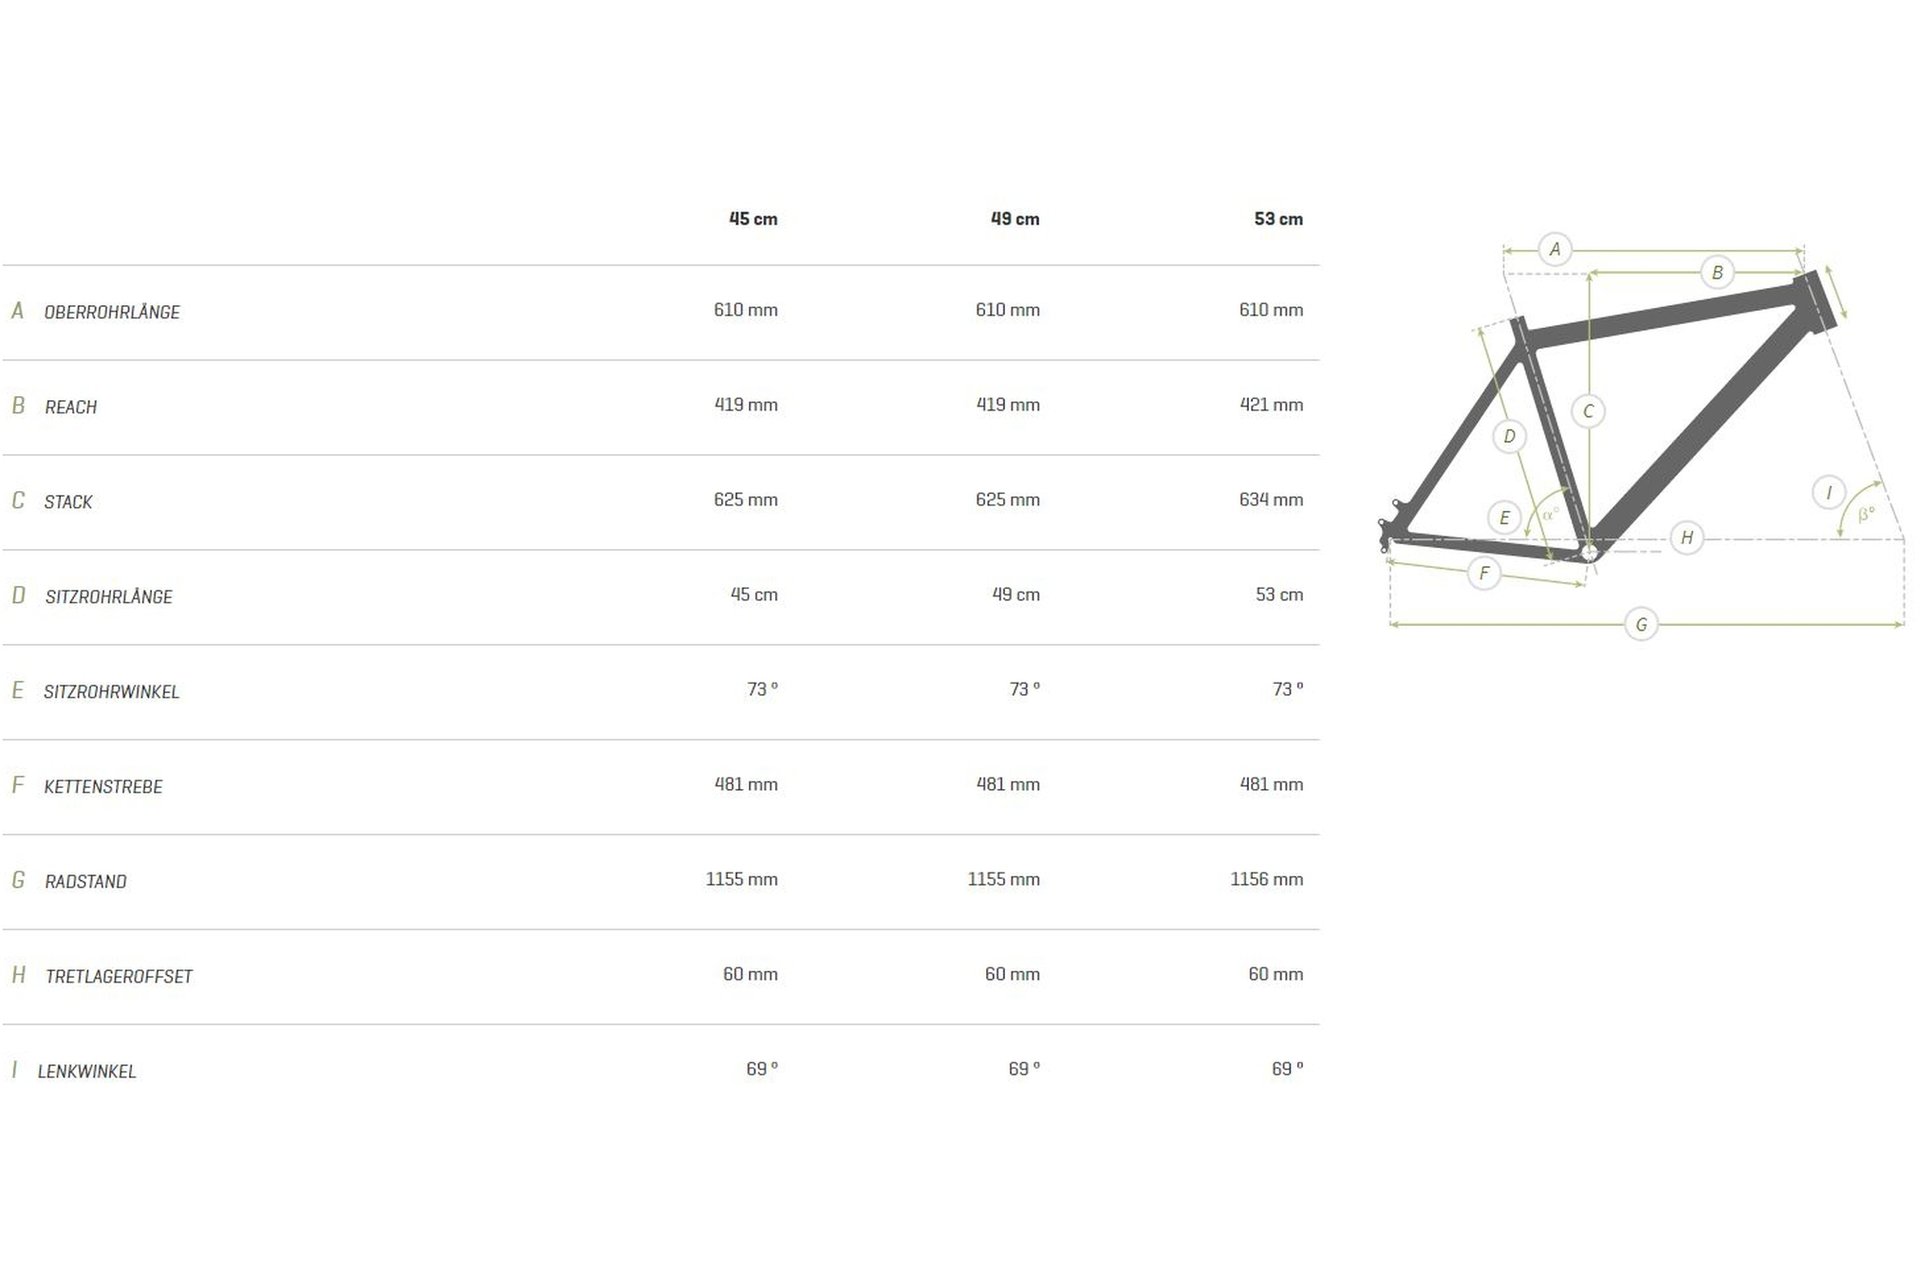Click the circled A marker on frame diagram
This screenshot has width=1920, height=1280.
coord(1554,249)
